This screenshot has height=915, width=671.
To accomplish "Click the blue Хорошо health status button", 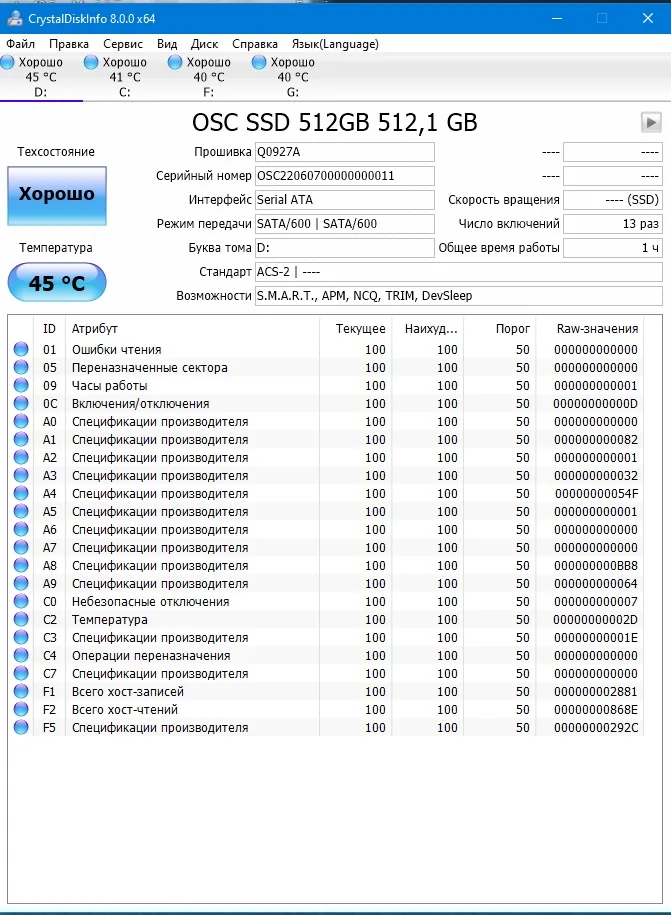I will pyautogui.click(x=57, y=195).
